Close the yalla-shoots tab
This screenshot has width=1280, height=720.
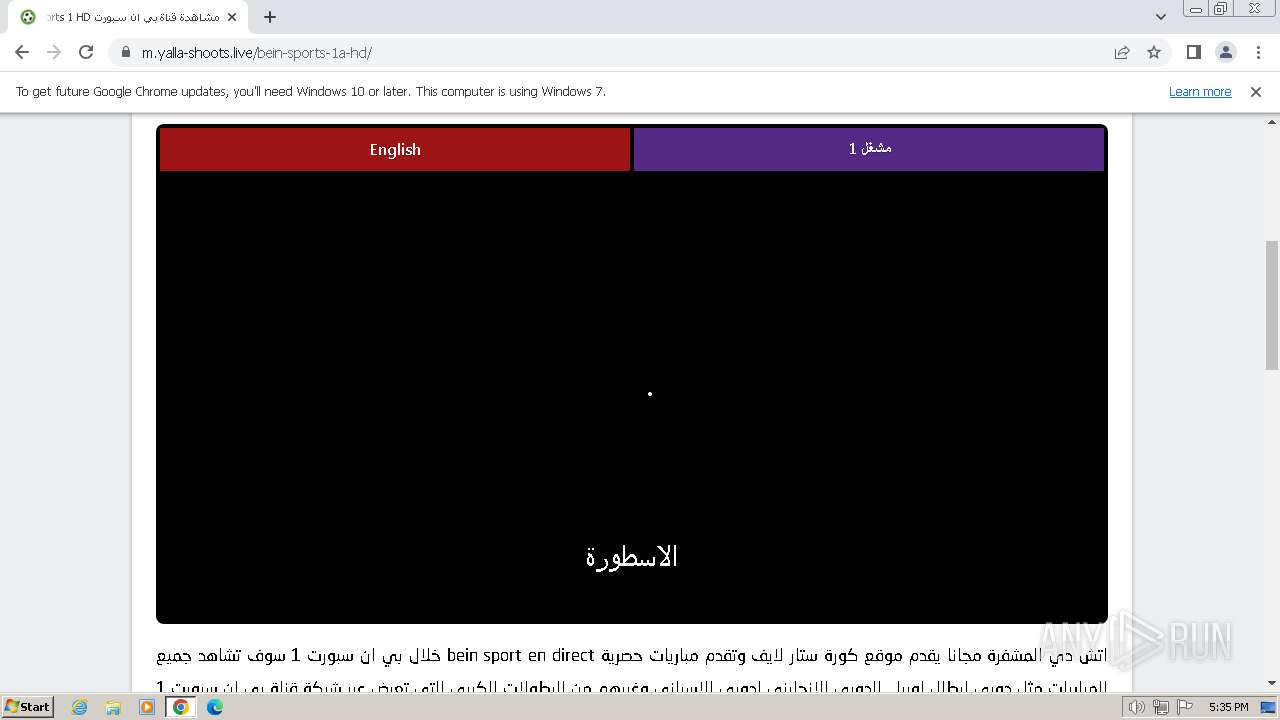234,17
